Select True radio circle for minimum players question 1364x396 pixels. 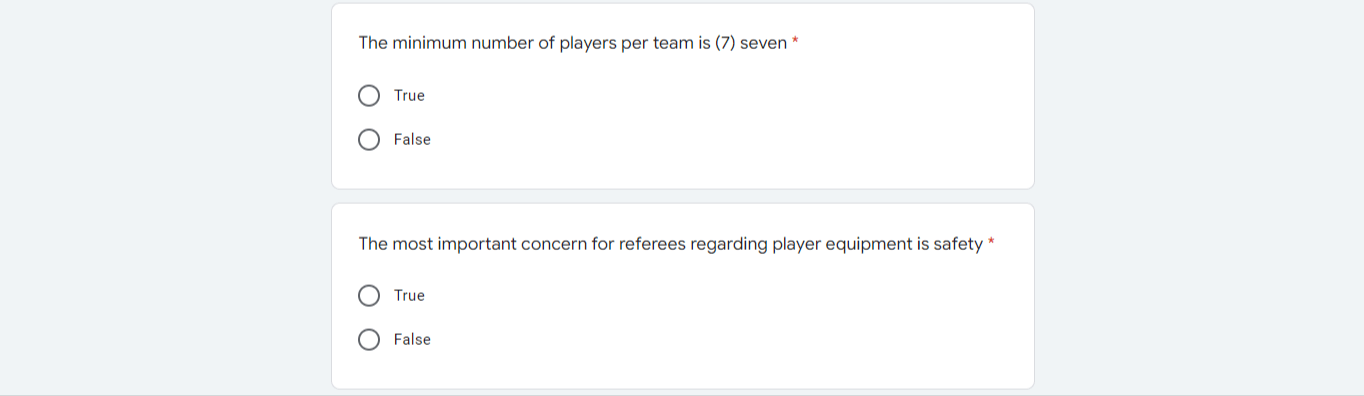369,96
